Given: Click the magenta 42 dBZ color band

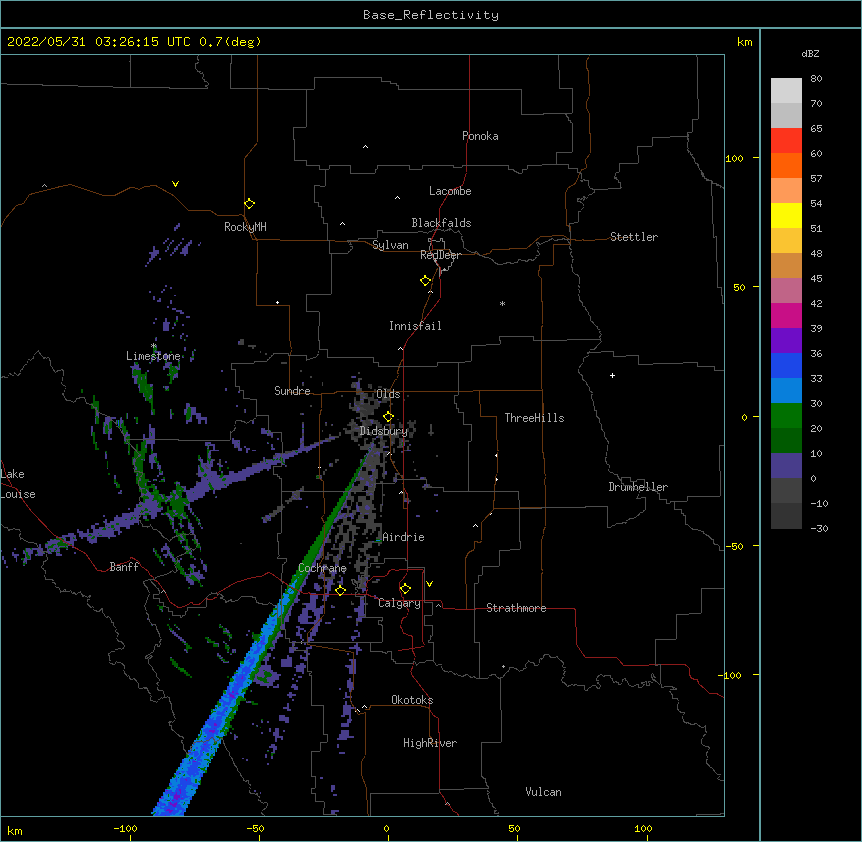Looking at the screenshot, I should pyautogui.click(x=786, y=315).
